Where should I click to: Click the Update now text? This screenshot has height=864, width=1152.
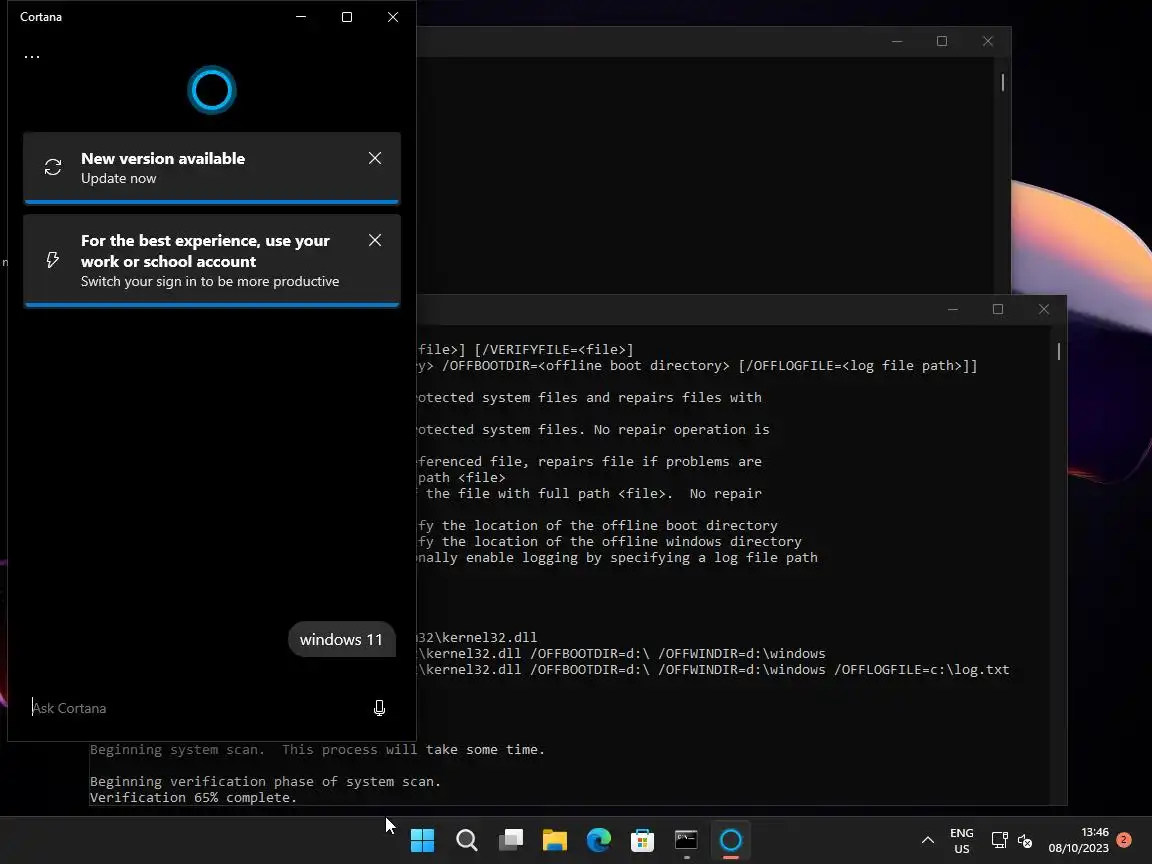118,179
